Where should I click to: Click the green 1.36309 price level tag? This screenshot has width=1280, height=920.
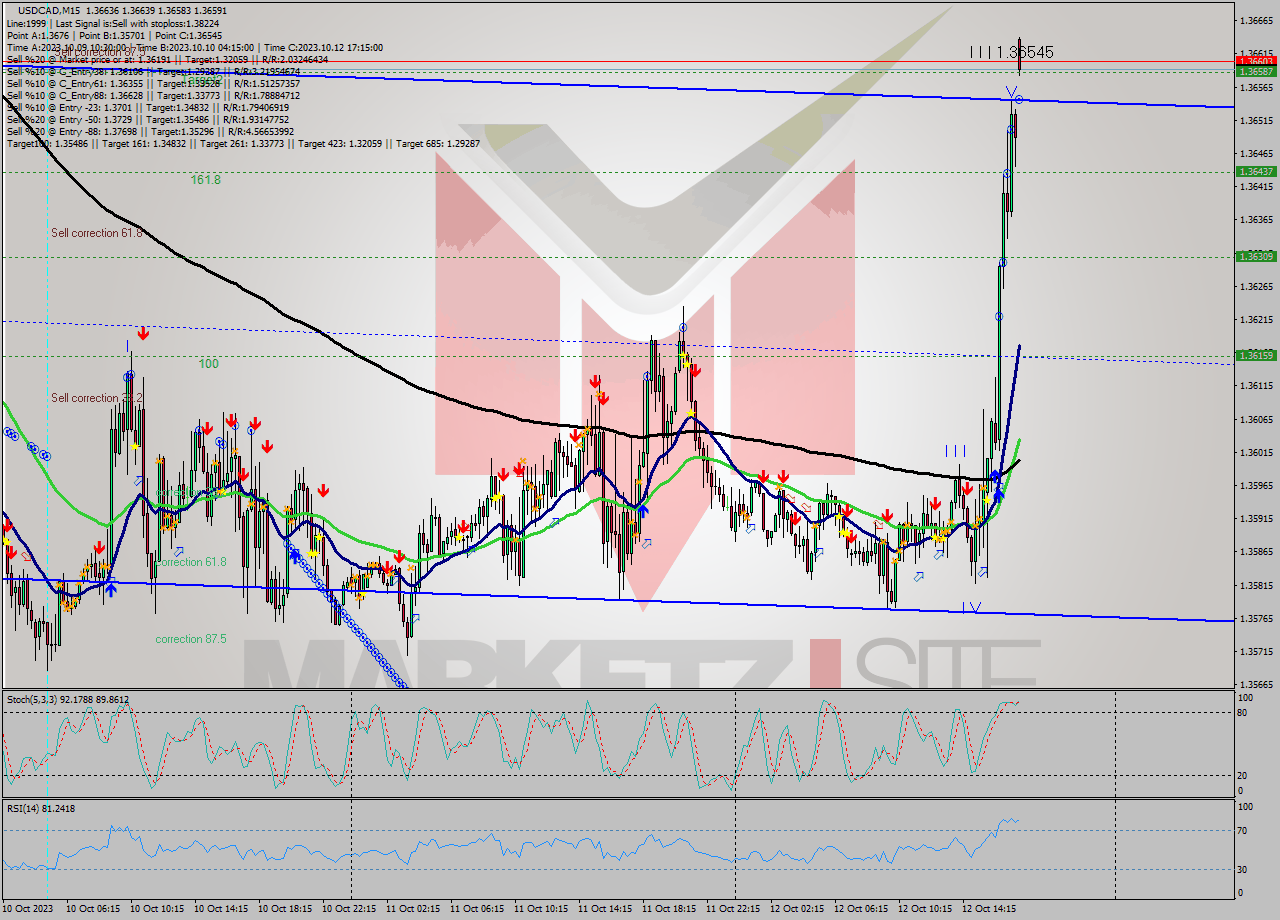[1255, 256]
